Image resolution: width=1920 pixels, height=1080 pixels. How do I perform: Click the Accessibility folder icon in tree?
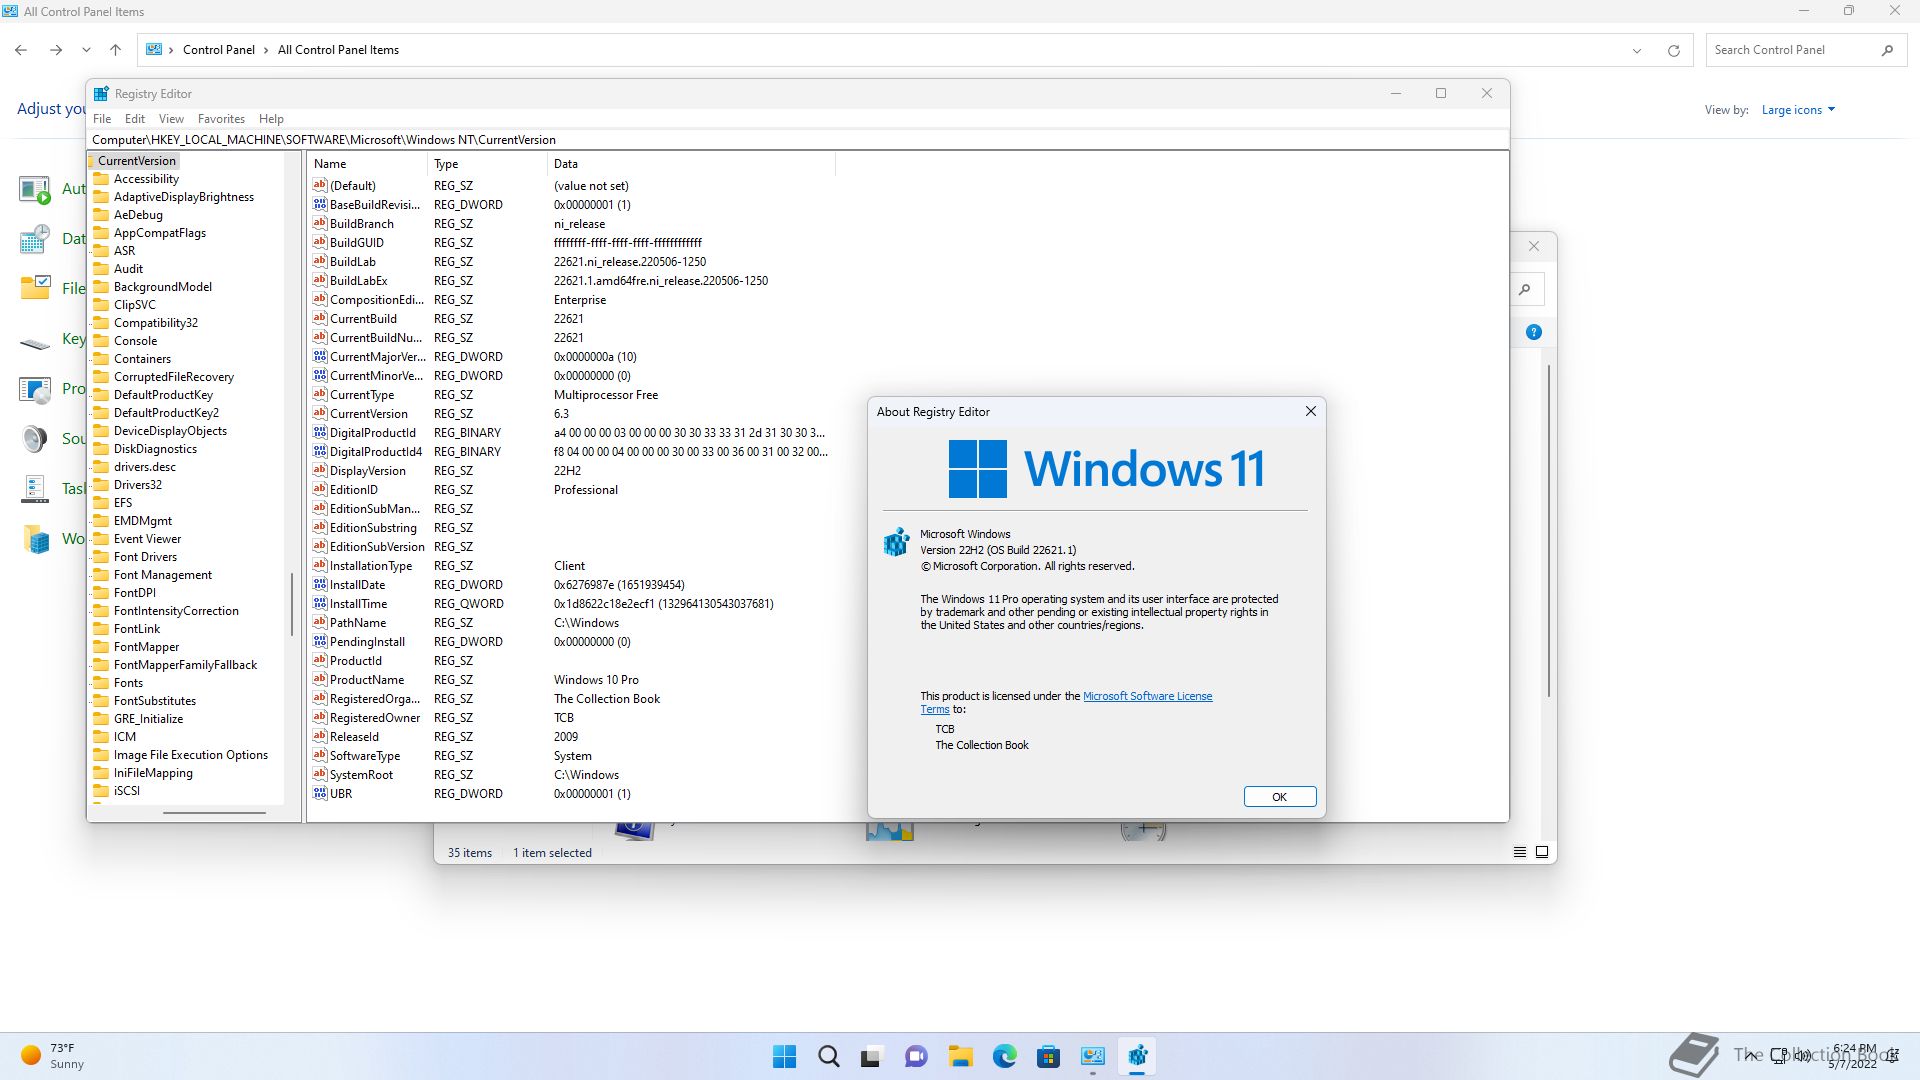pos(101,179)
